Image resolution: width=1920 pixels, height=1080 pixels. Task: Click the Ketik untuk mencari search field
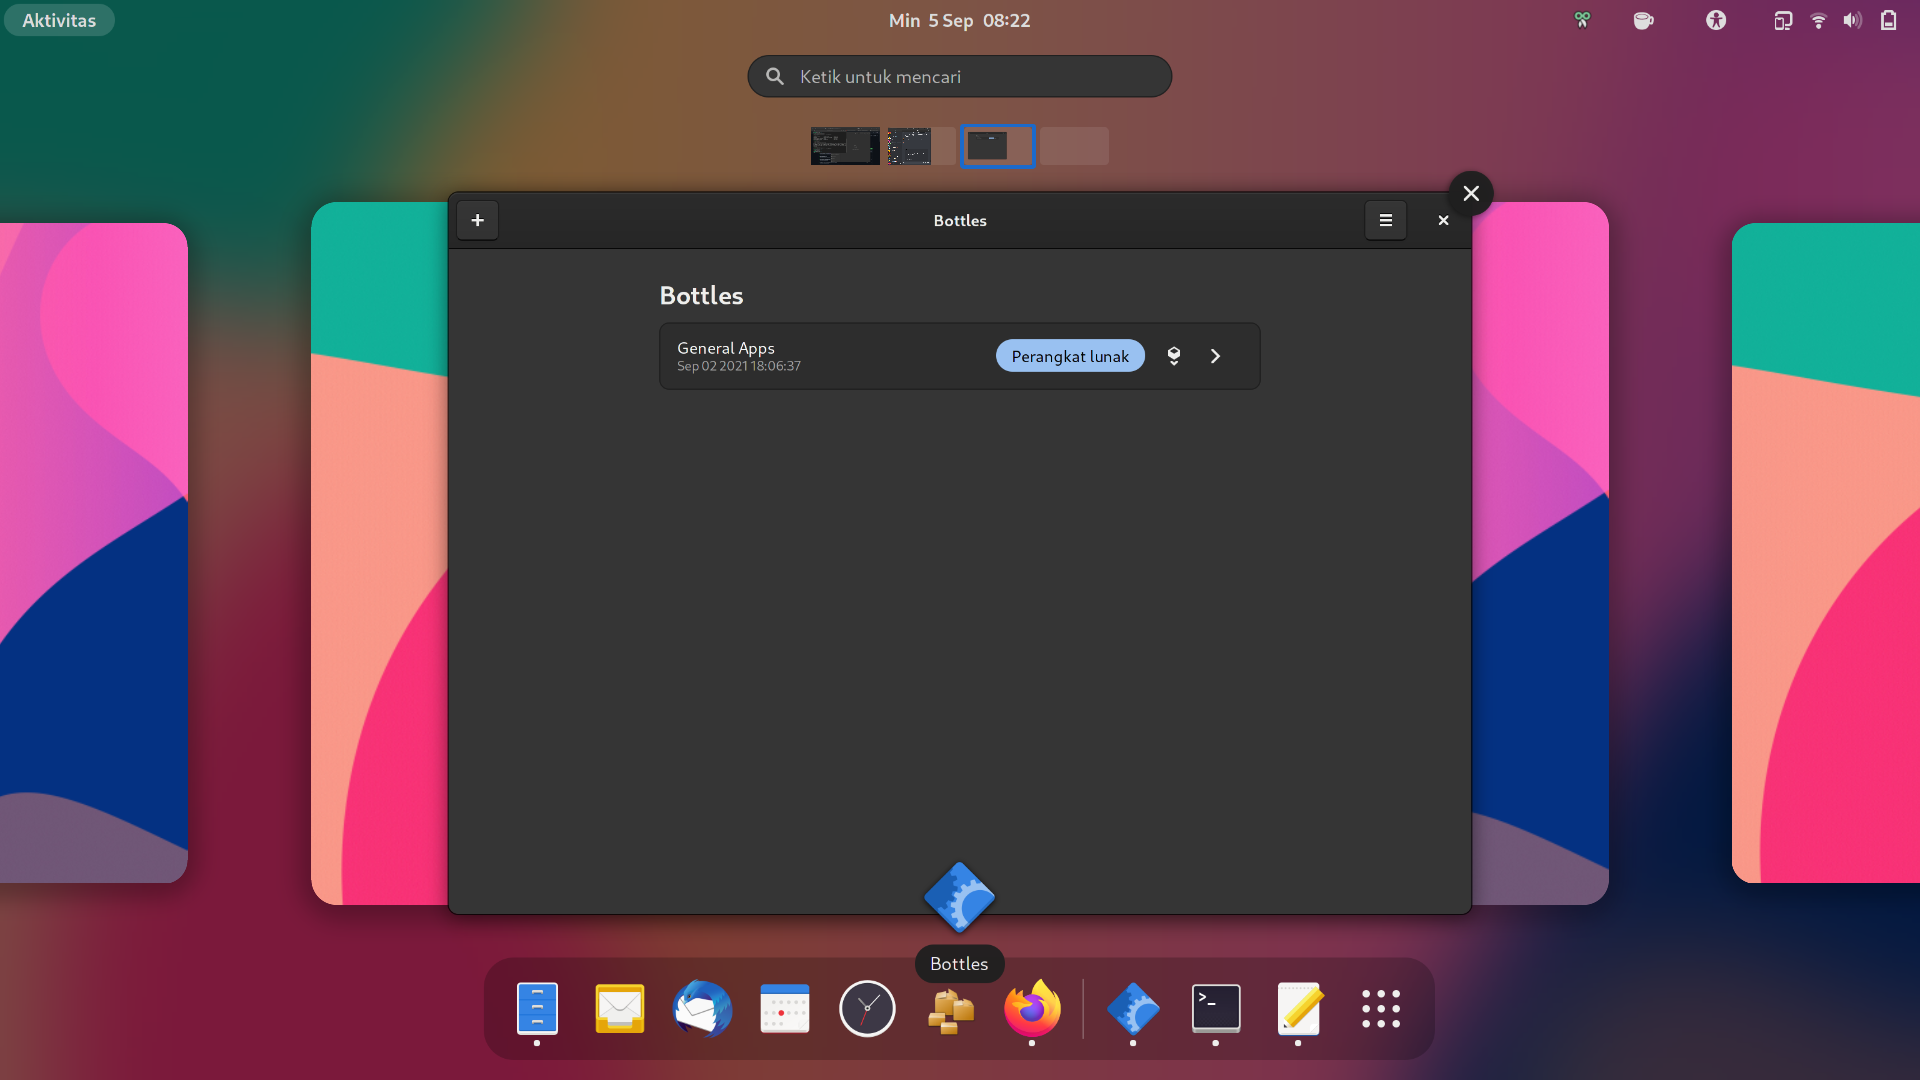click(x=958, y=76)
